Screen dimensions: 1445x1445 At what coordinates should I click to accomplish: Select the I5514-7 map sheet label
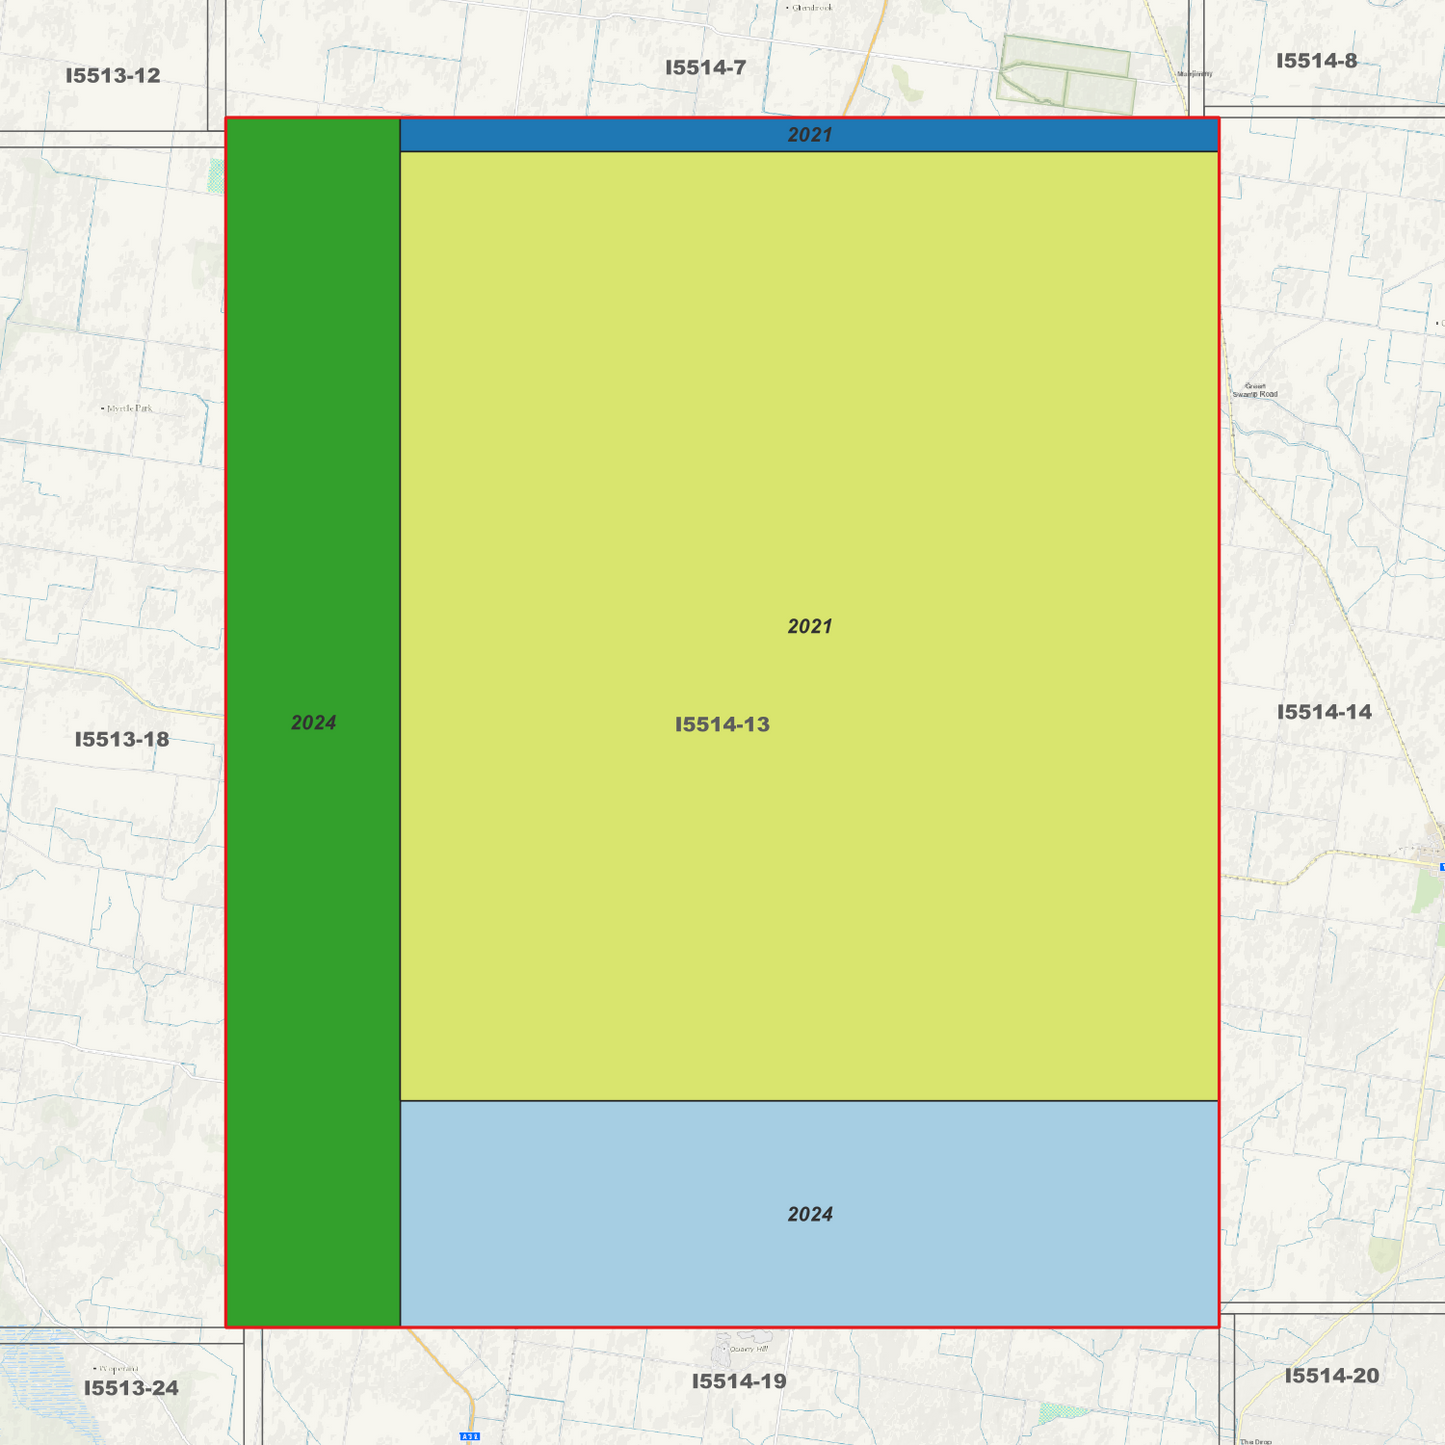click(705, 67)
